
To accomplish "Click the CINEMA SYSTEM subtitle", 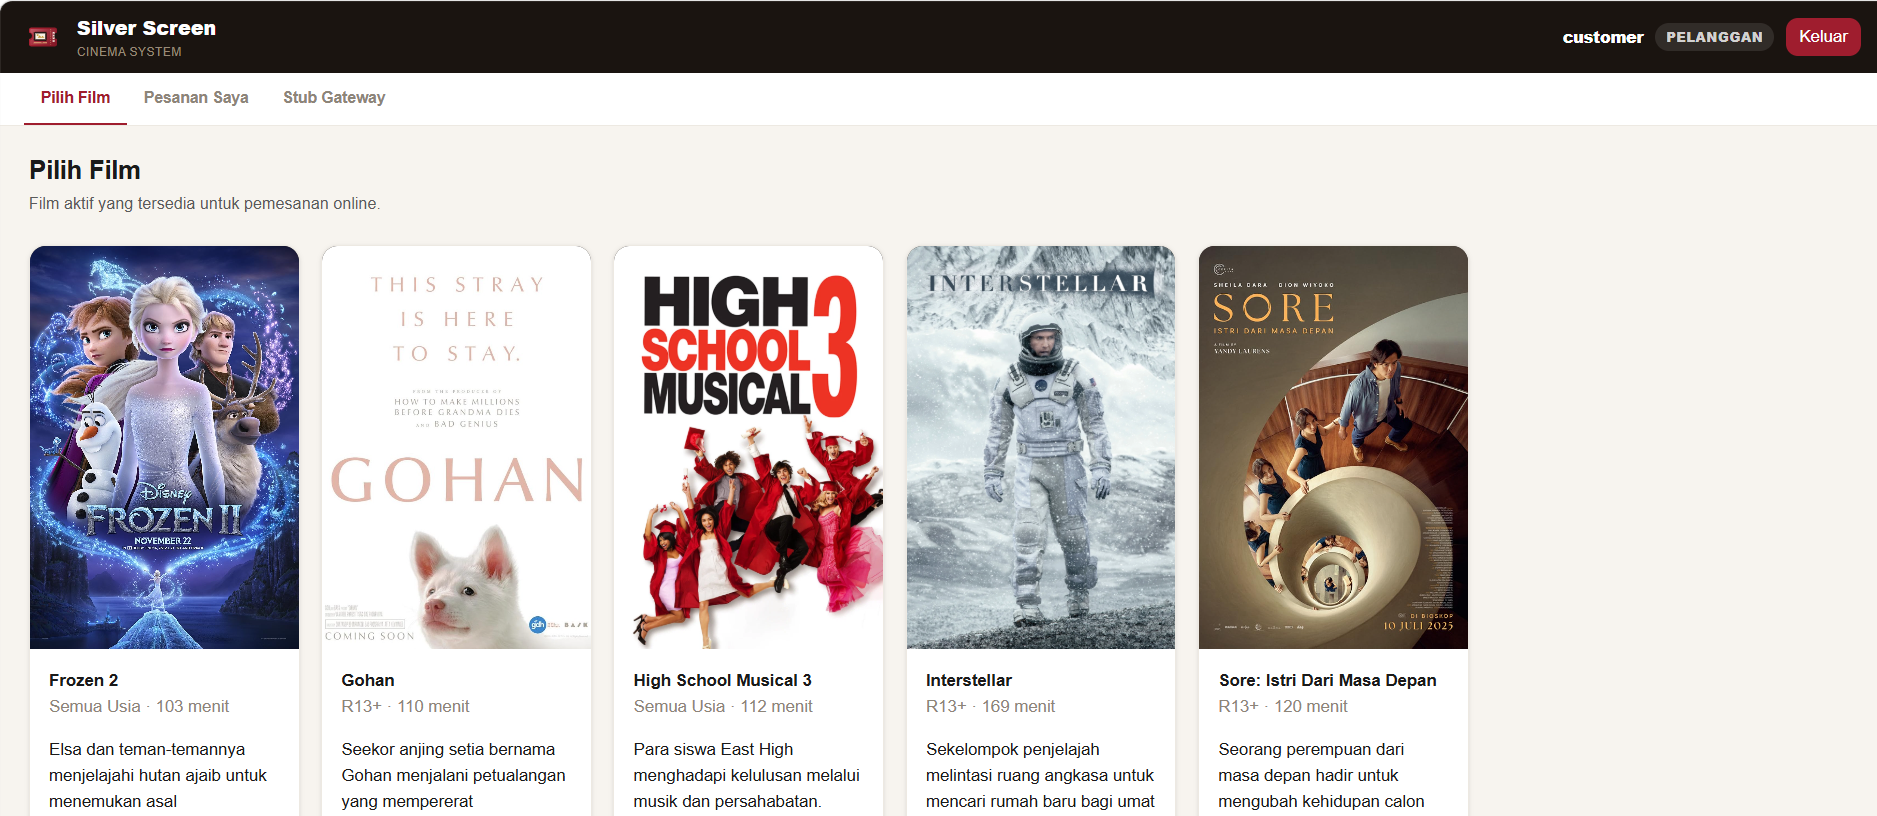I will 129,52.
